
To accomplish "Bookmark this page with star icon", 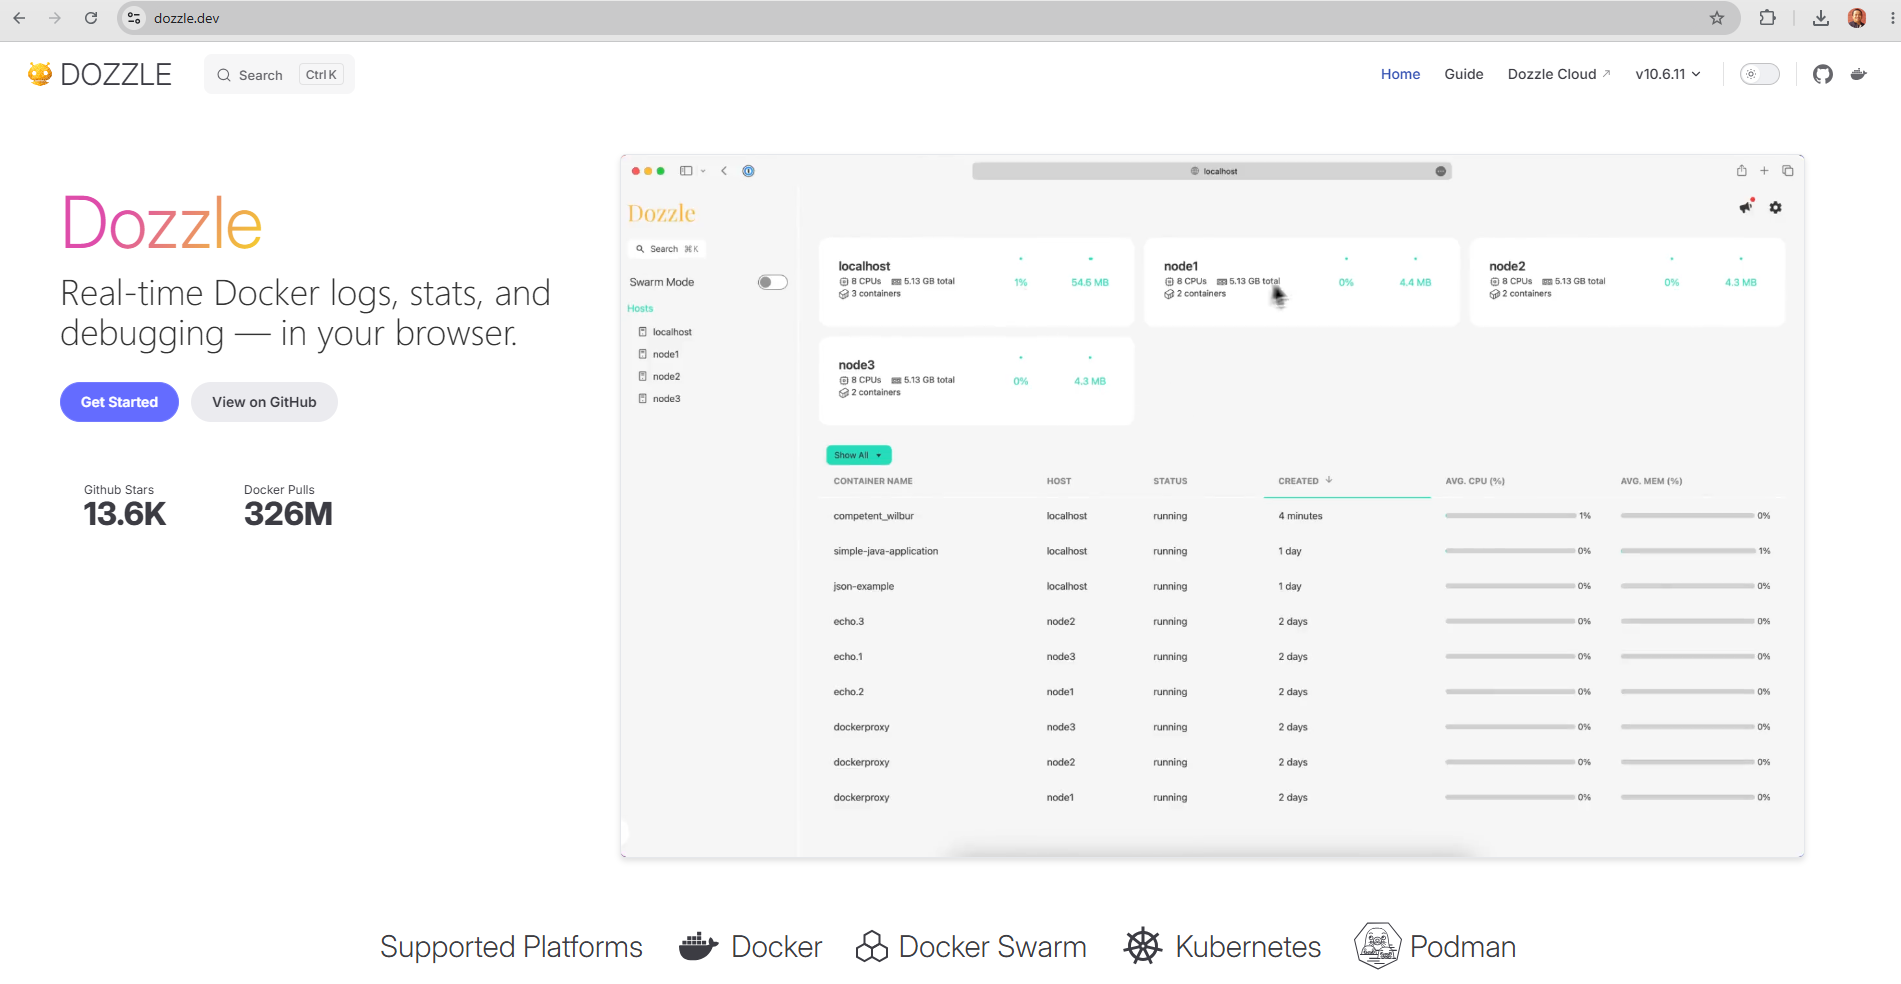I will [1717, 18].
